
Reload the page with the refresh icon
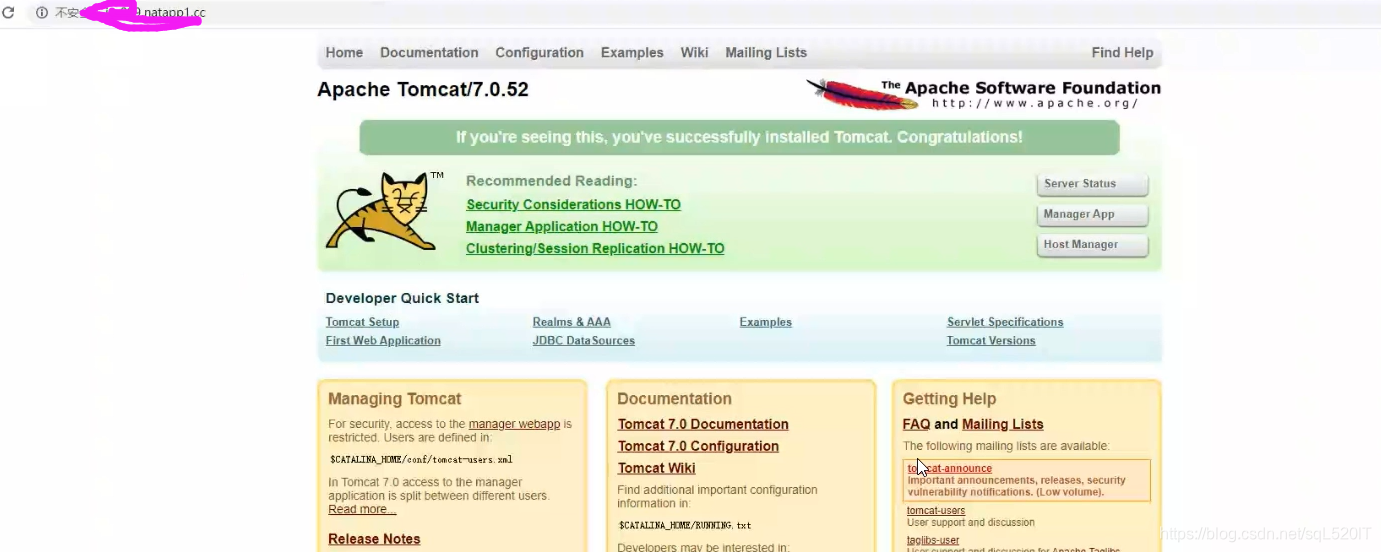pos(8,13)
